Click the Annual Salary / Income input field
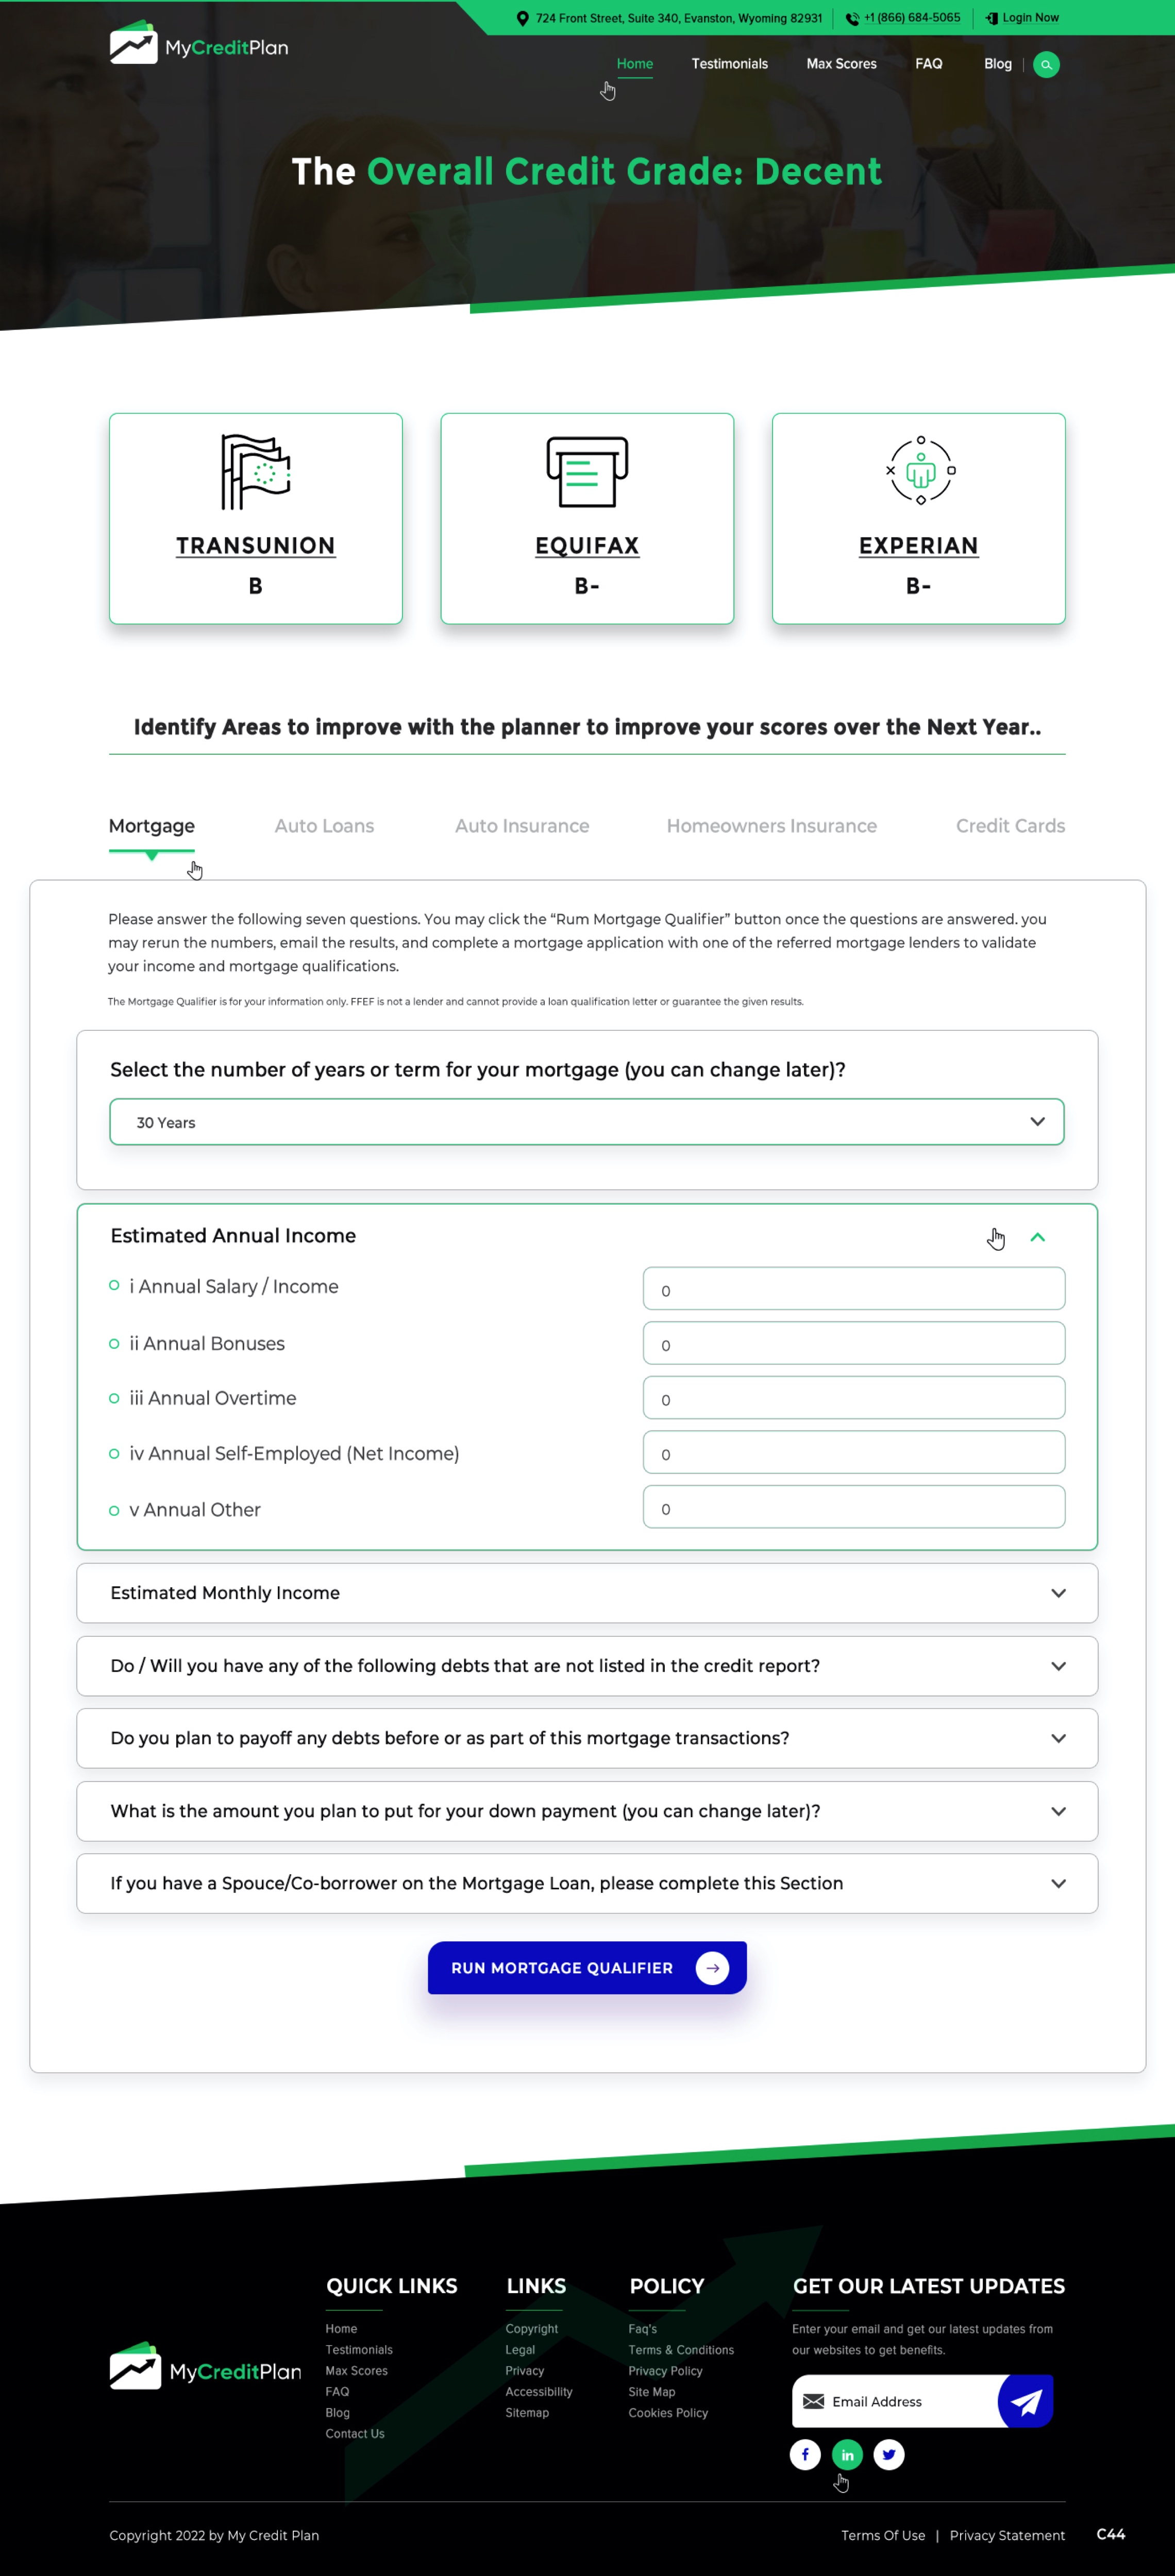Image resolution: width=1175 pixels, height=2576 pixels. click(x=853, y=1289)
